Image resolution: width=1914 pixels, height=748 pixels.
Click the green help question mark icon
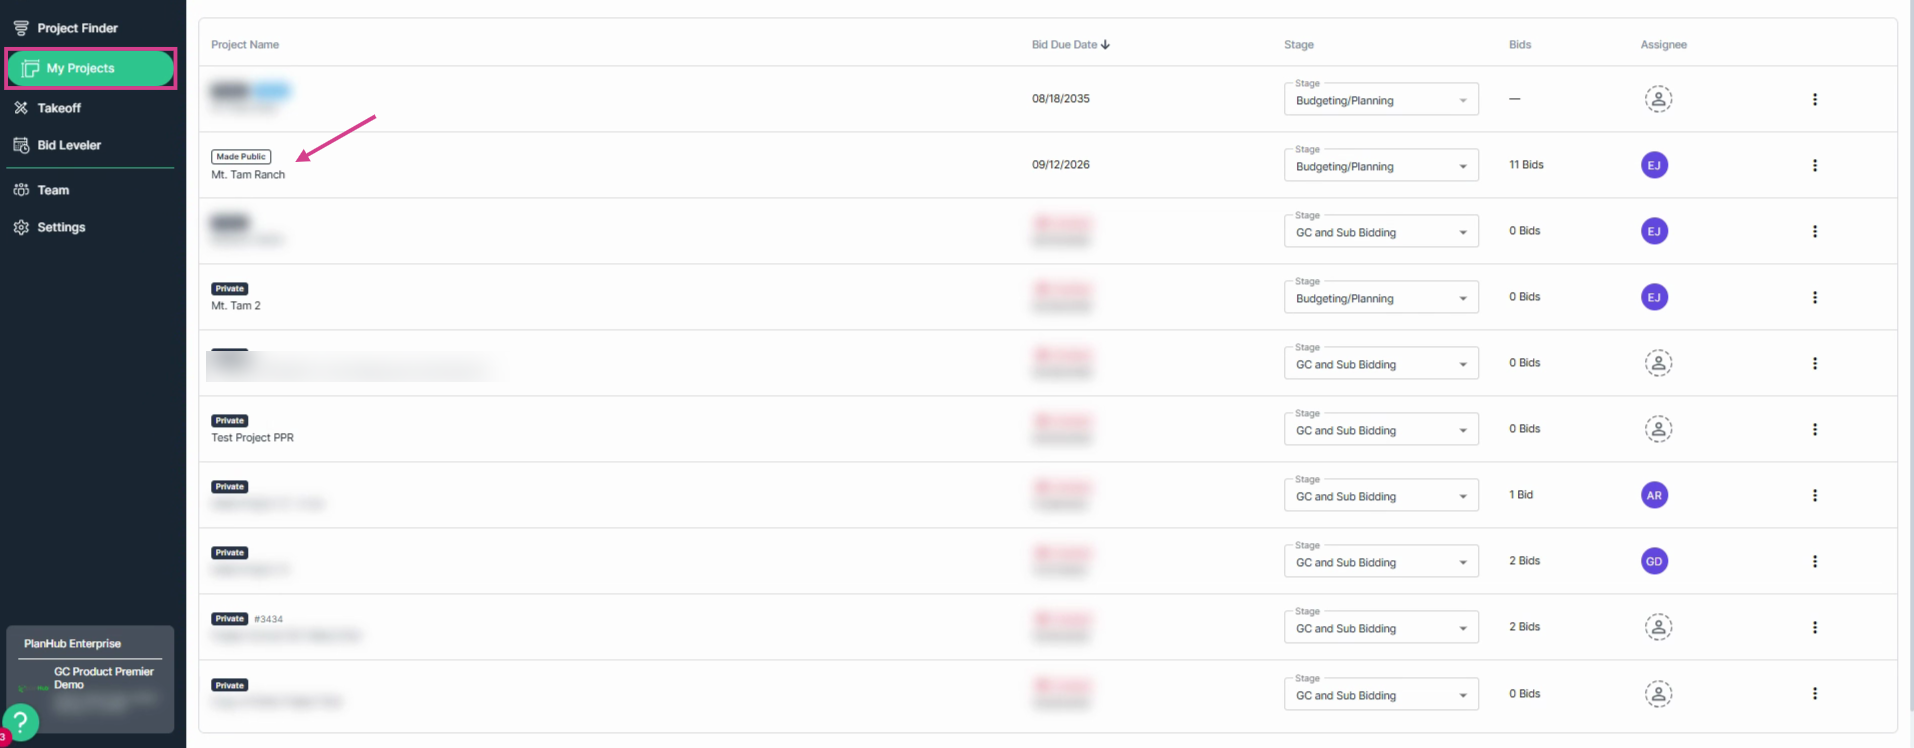(20, 721)
